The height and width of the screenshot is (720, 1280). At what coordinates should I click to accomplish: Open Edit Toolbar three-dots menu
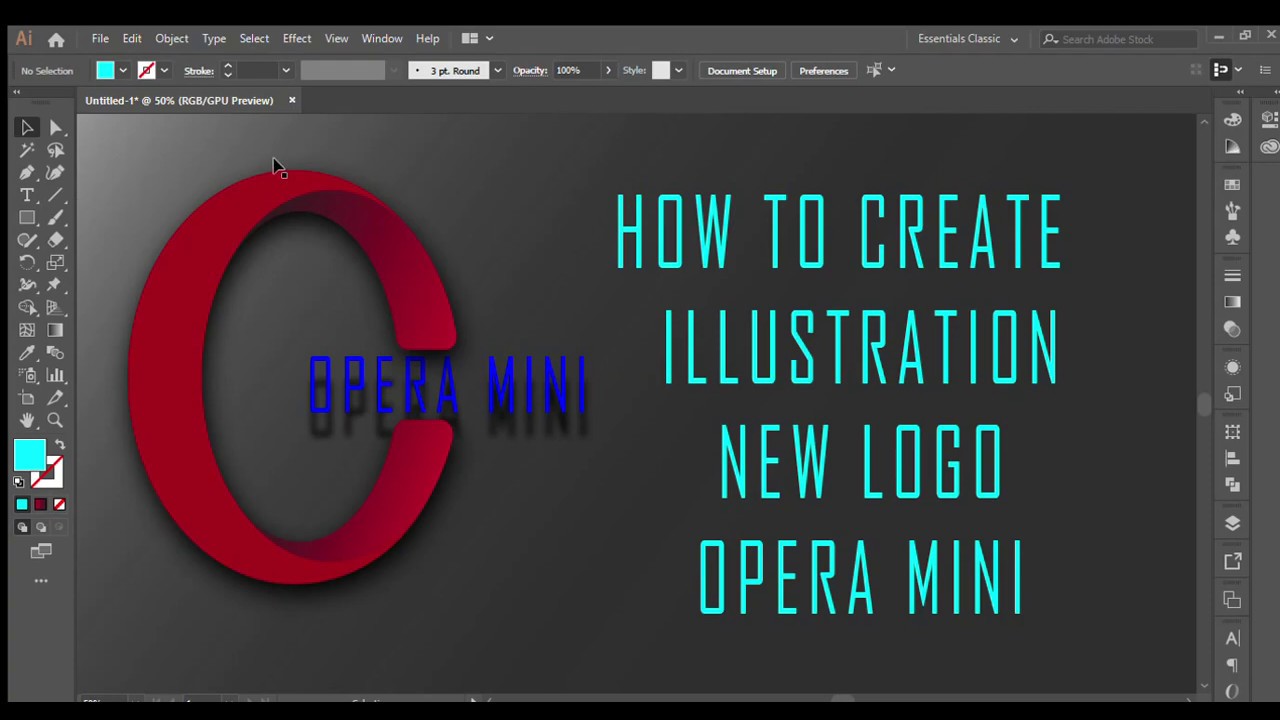pos(41,581)
